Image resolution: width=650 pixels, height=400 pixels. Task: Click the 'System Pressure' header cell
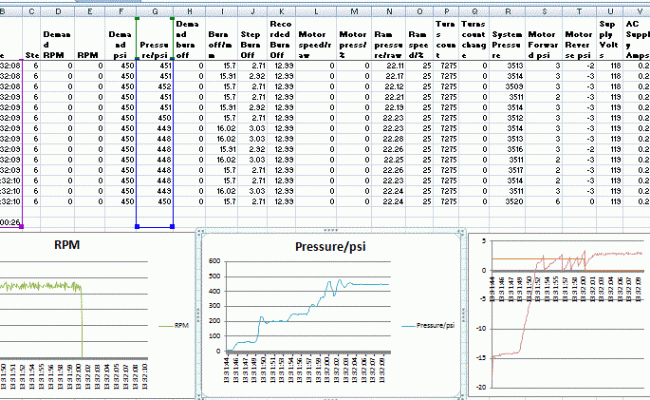pyautogui.click(x=507, y=38)
